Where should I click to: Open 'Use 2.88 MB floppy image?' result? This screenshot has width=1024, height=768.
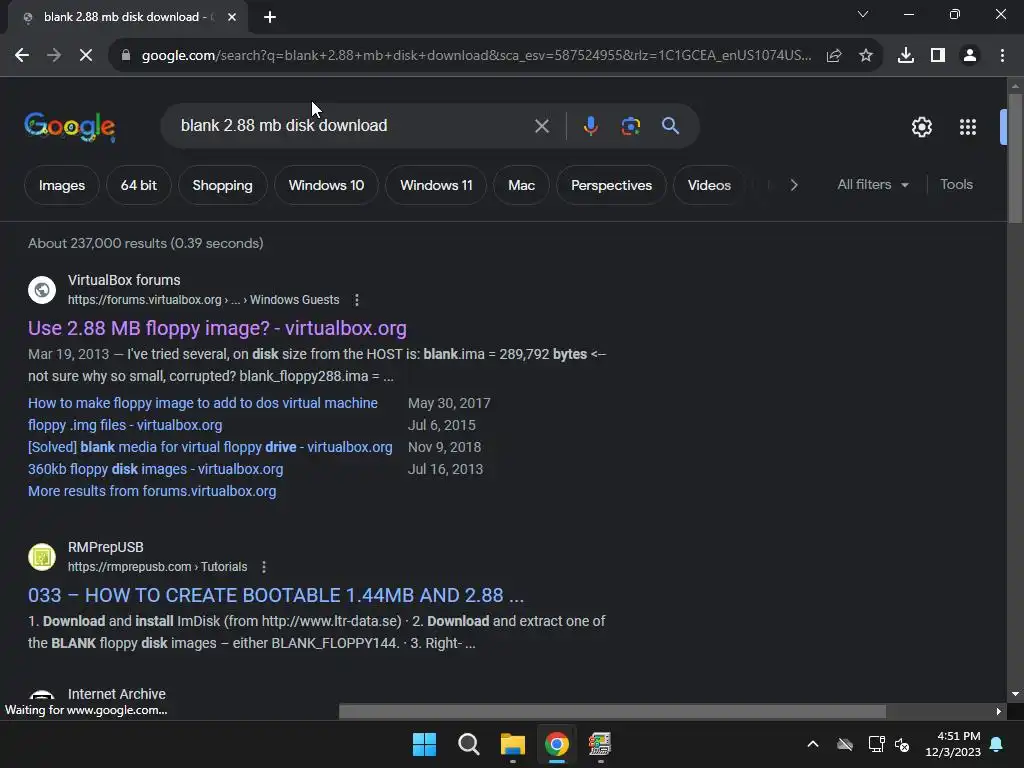pos(217,328)
